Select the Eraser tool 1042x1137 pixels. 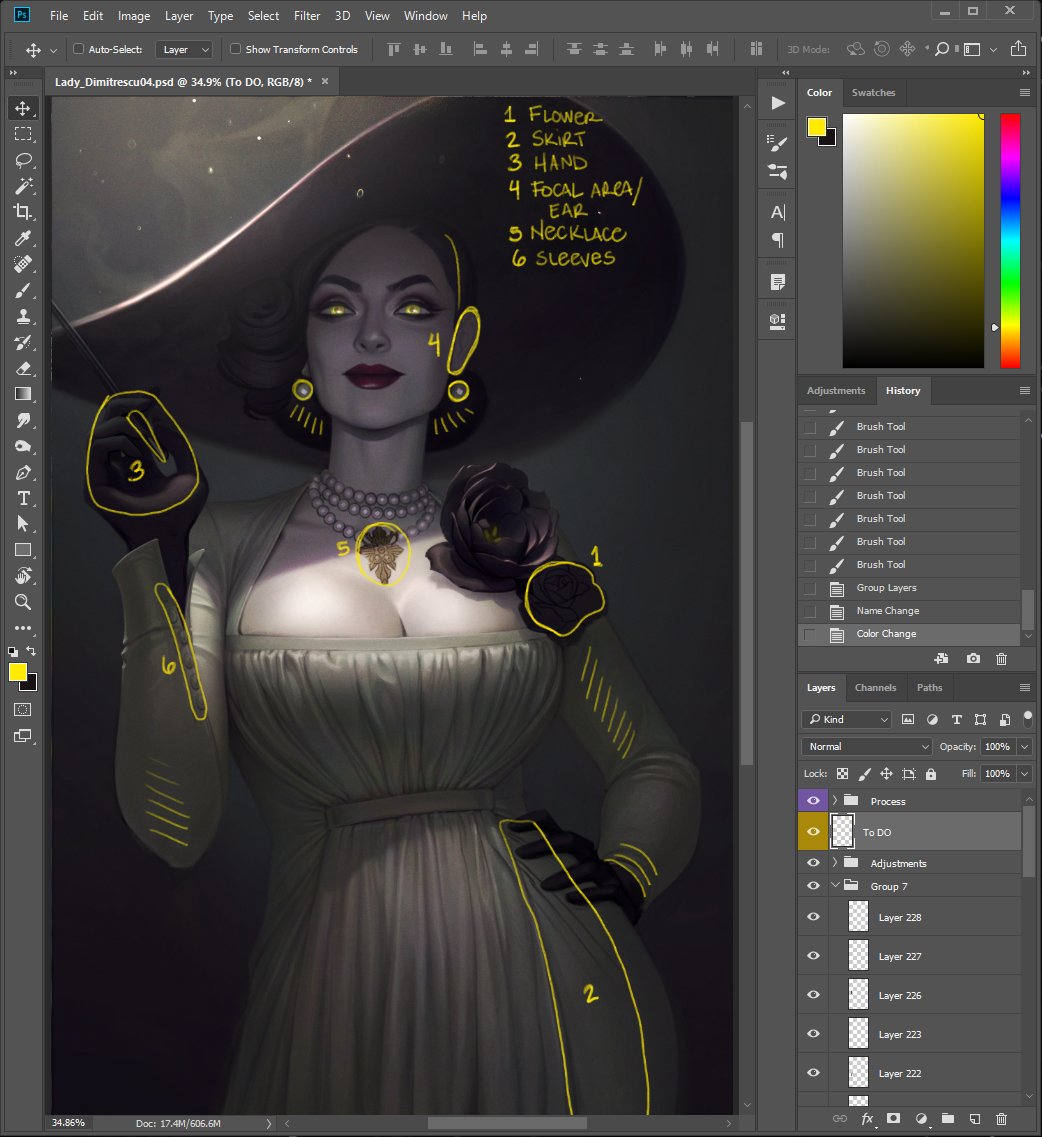pos(22,368)
